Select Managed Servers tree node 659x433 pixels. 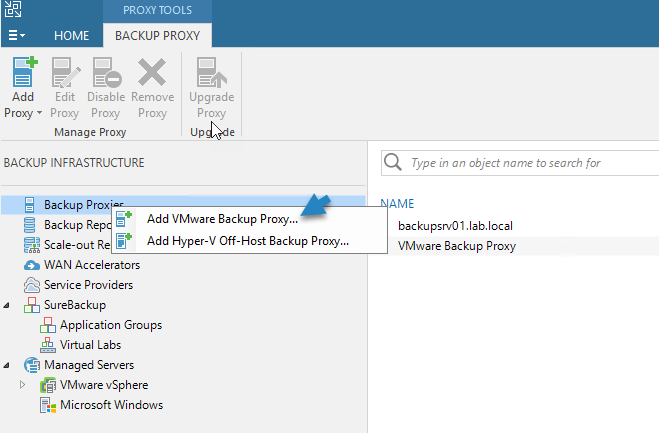89,365
